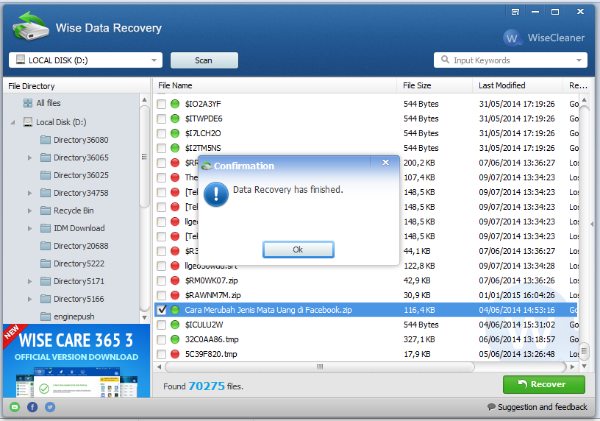Image resolution: width=600 pixels, height=421 pixels.
Task: Click file name $I2TM5NS
Action: pos(203,148)
